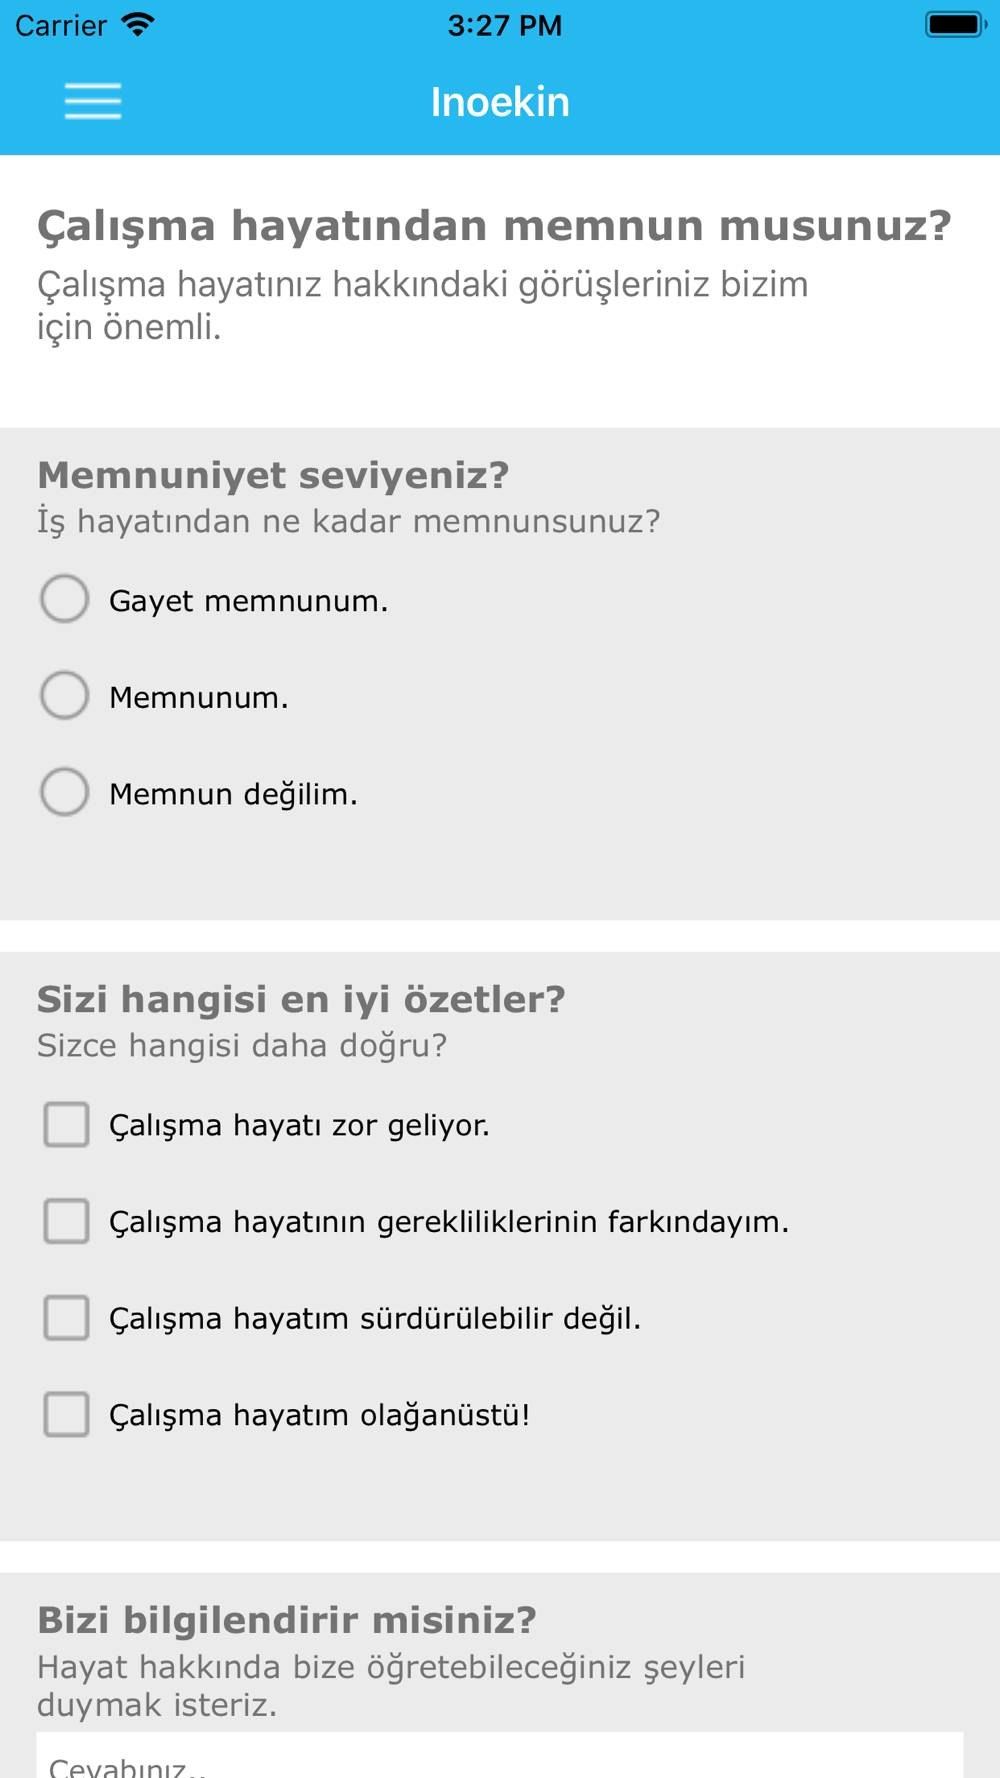
Task: Tap the 'Cevabınız..' answer input field
Action: click(500, 1755)
